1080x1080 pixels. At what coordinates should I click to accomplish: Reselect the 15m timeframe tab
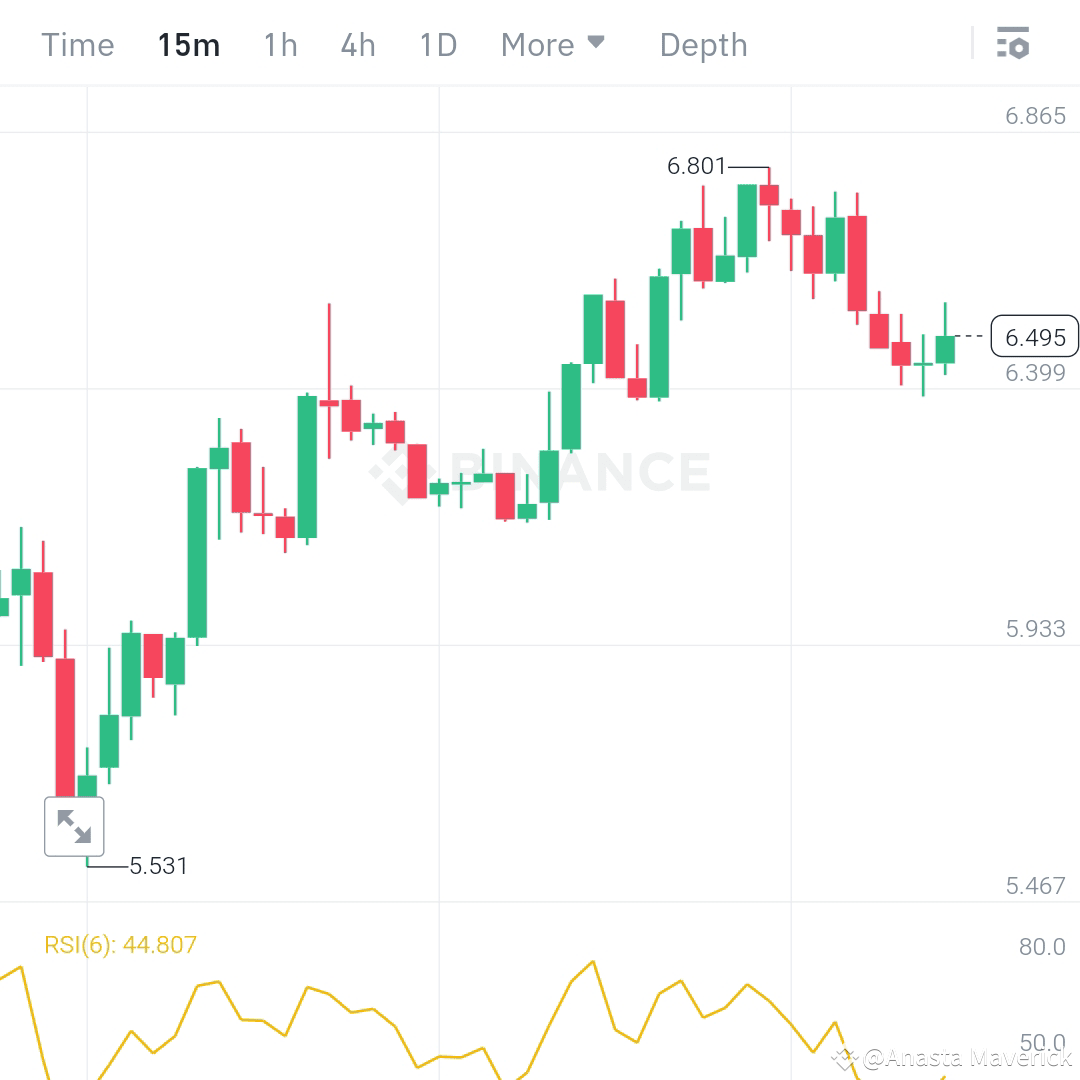pos(189,44)
